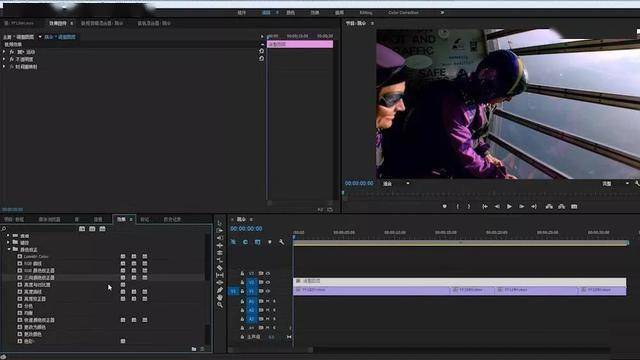
Task: Toggle V1 source patching button
Action: coord(233,291)
